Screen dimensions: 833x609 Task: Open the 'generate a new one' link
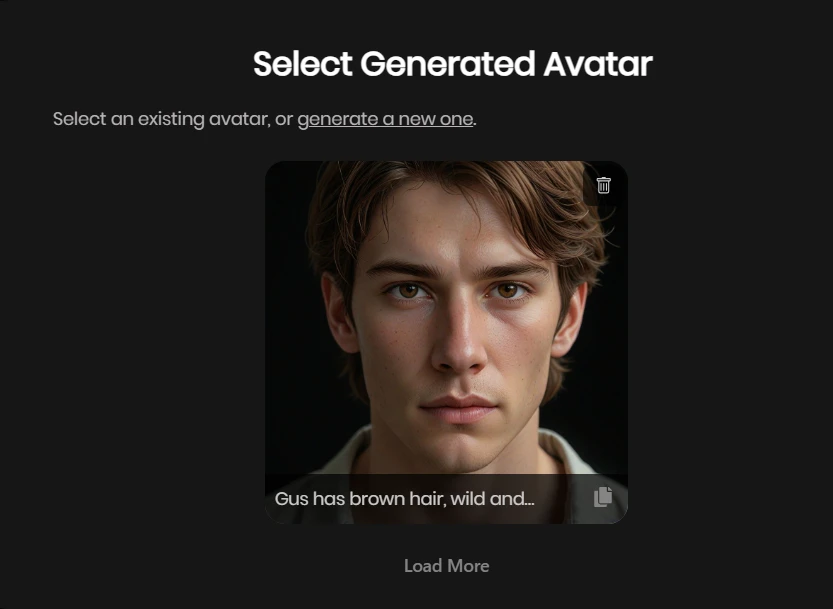point(385,119)
